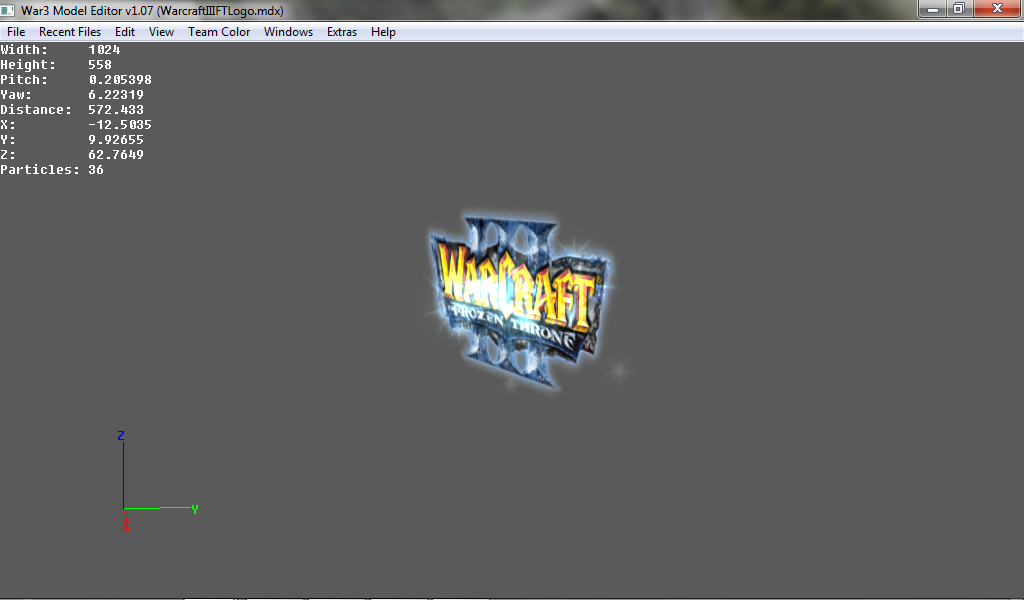Open the Help menu
Screen dimensions: 1024x600
(383, 31)
